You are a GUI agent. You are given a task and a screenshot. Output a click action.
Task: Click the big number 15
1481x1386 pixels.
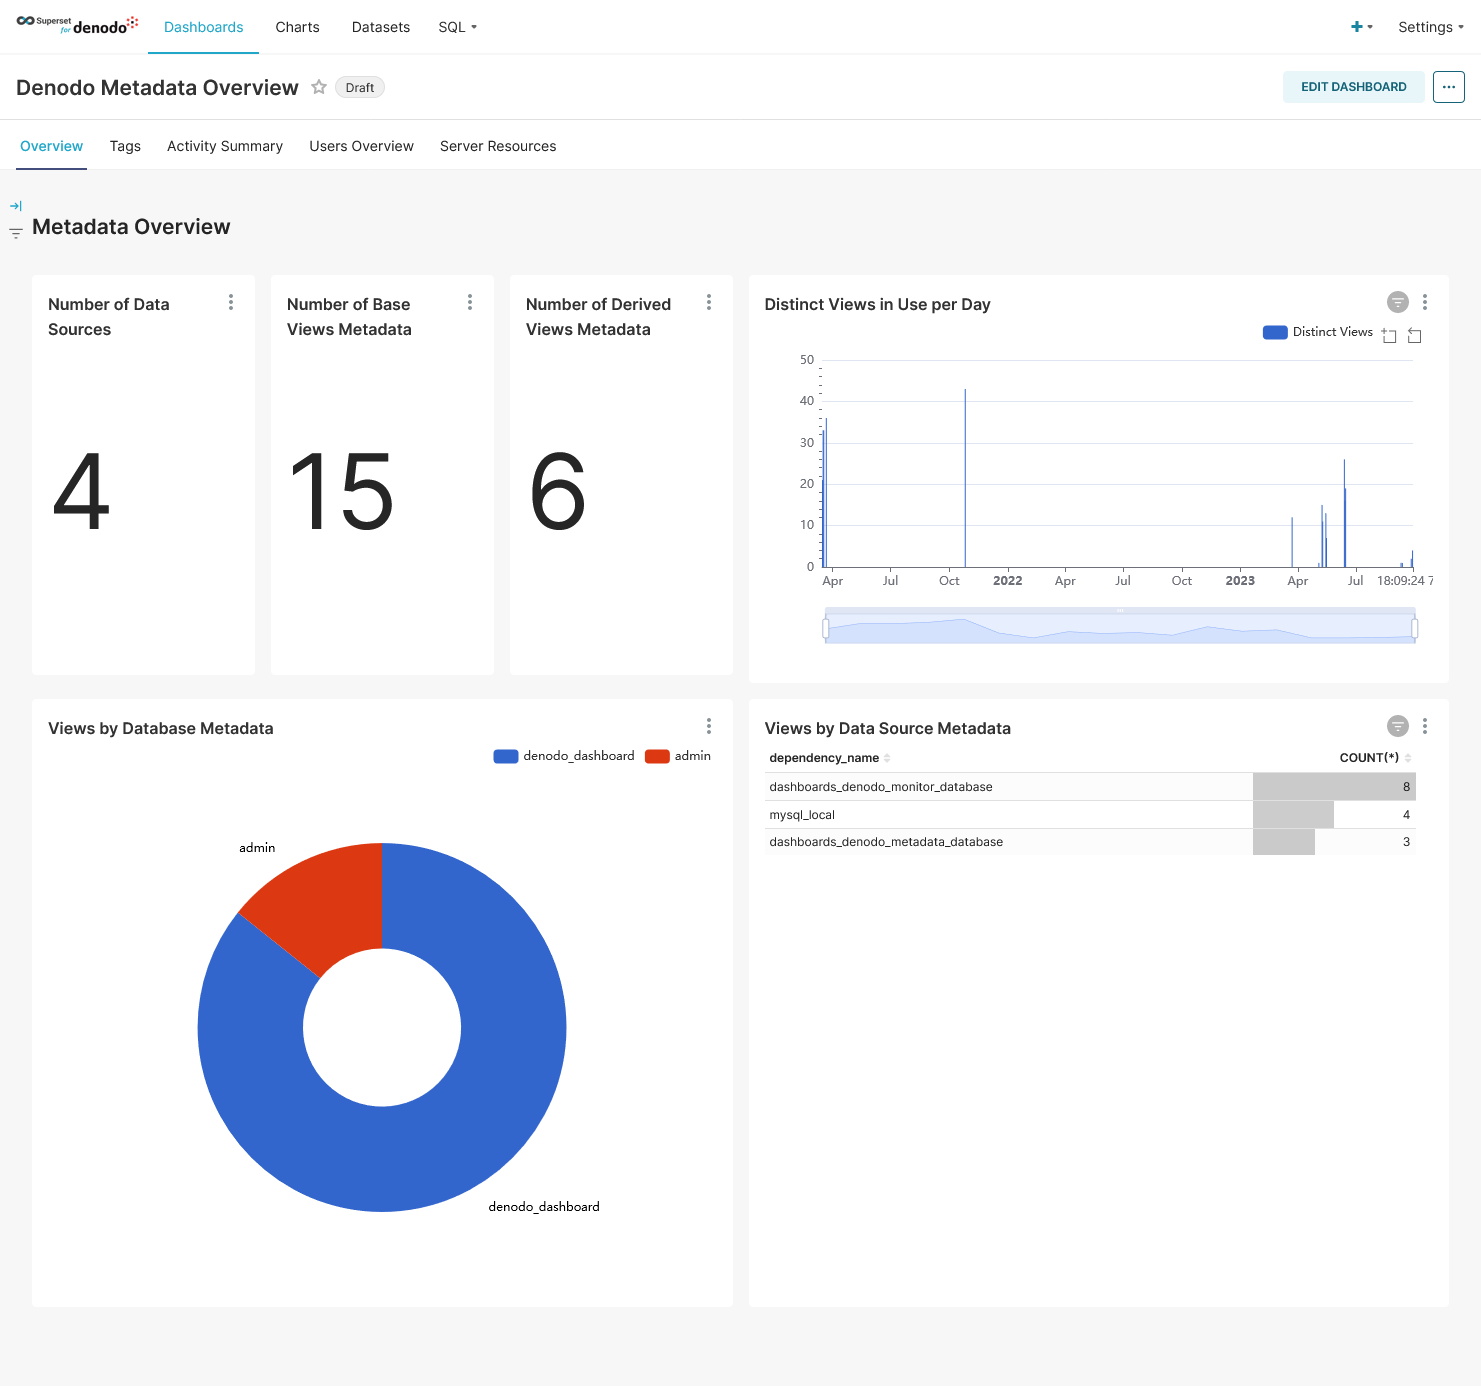point(341,491)
